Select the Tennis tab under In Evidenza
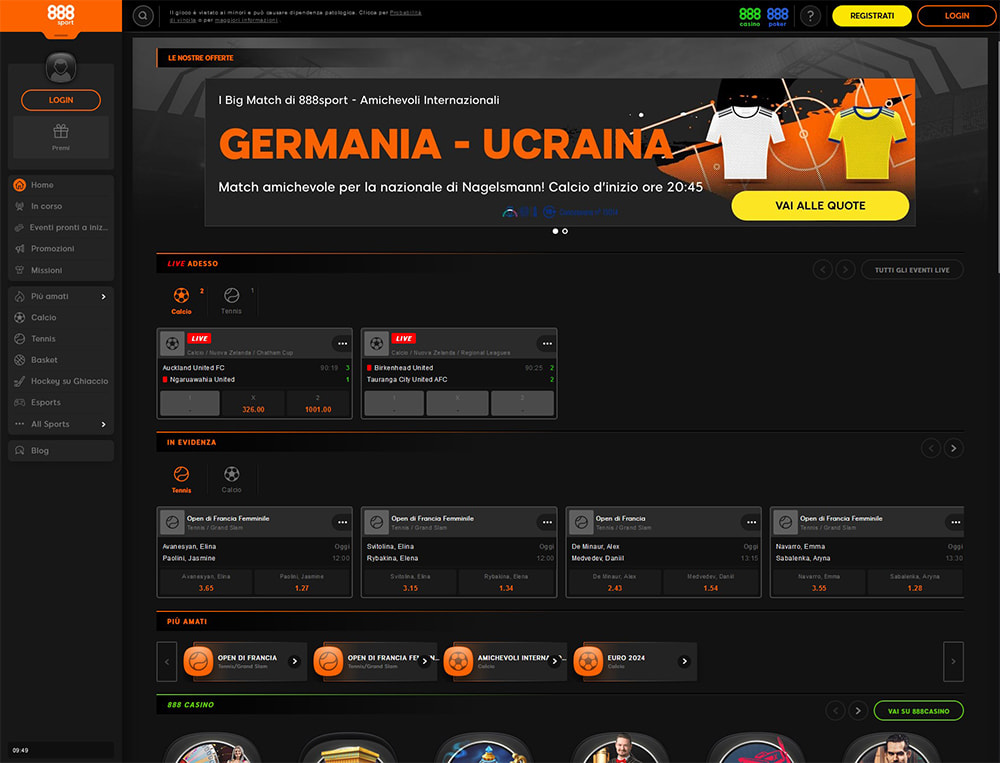The image size is (1000, 763). (x=182, y=479)
